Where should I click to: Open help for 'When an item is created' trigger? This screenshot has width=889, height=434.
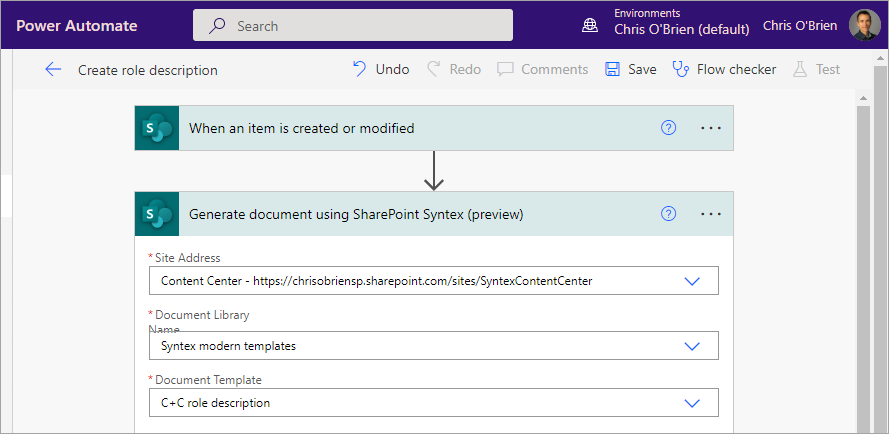(668, 128)
